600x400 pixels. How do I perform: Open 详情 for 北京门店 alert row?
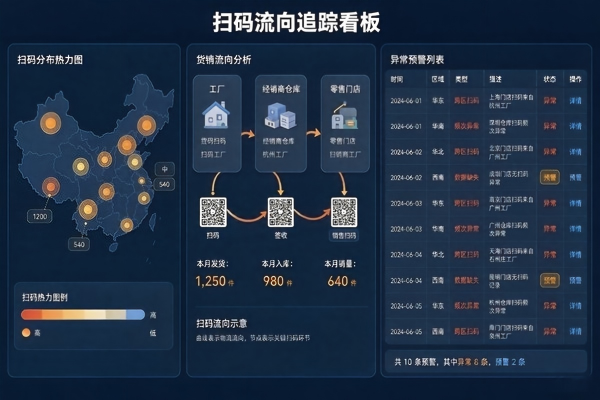point(575,152)
